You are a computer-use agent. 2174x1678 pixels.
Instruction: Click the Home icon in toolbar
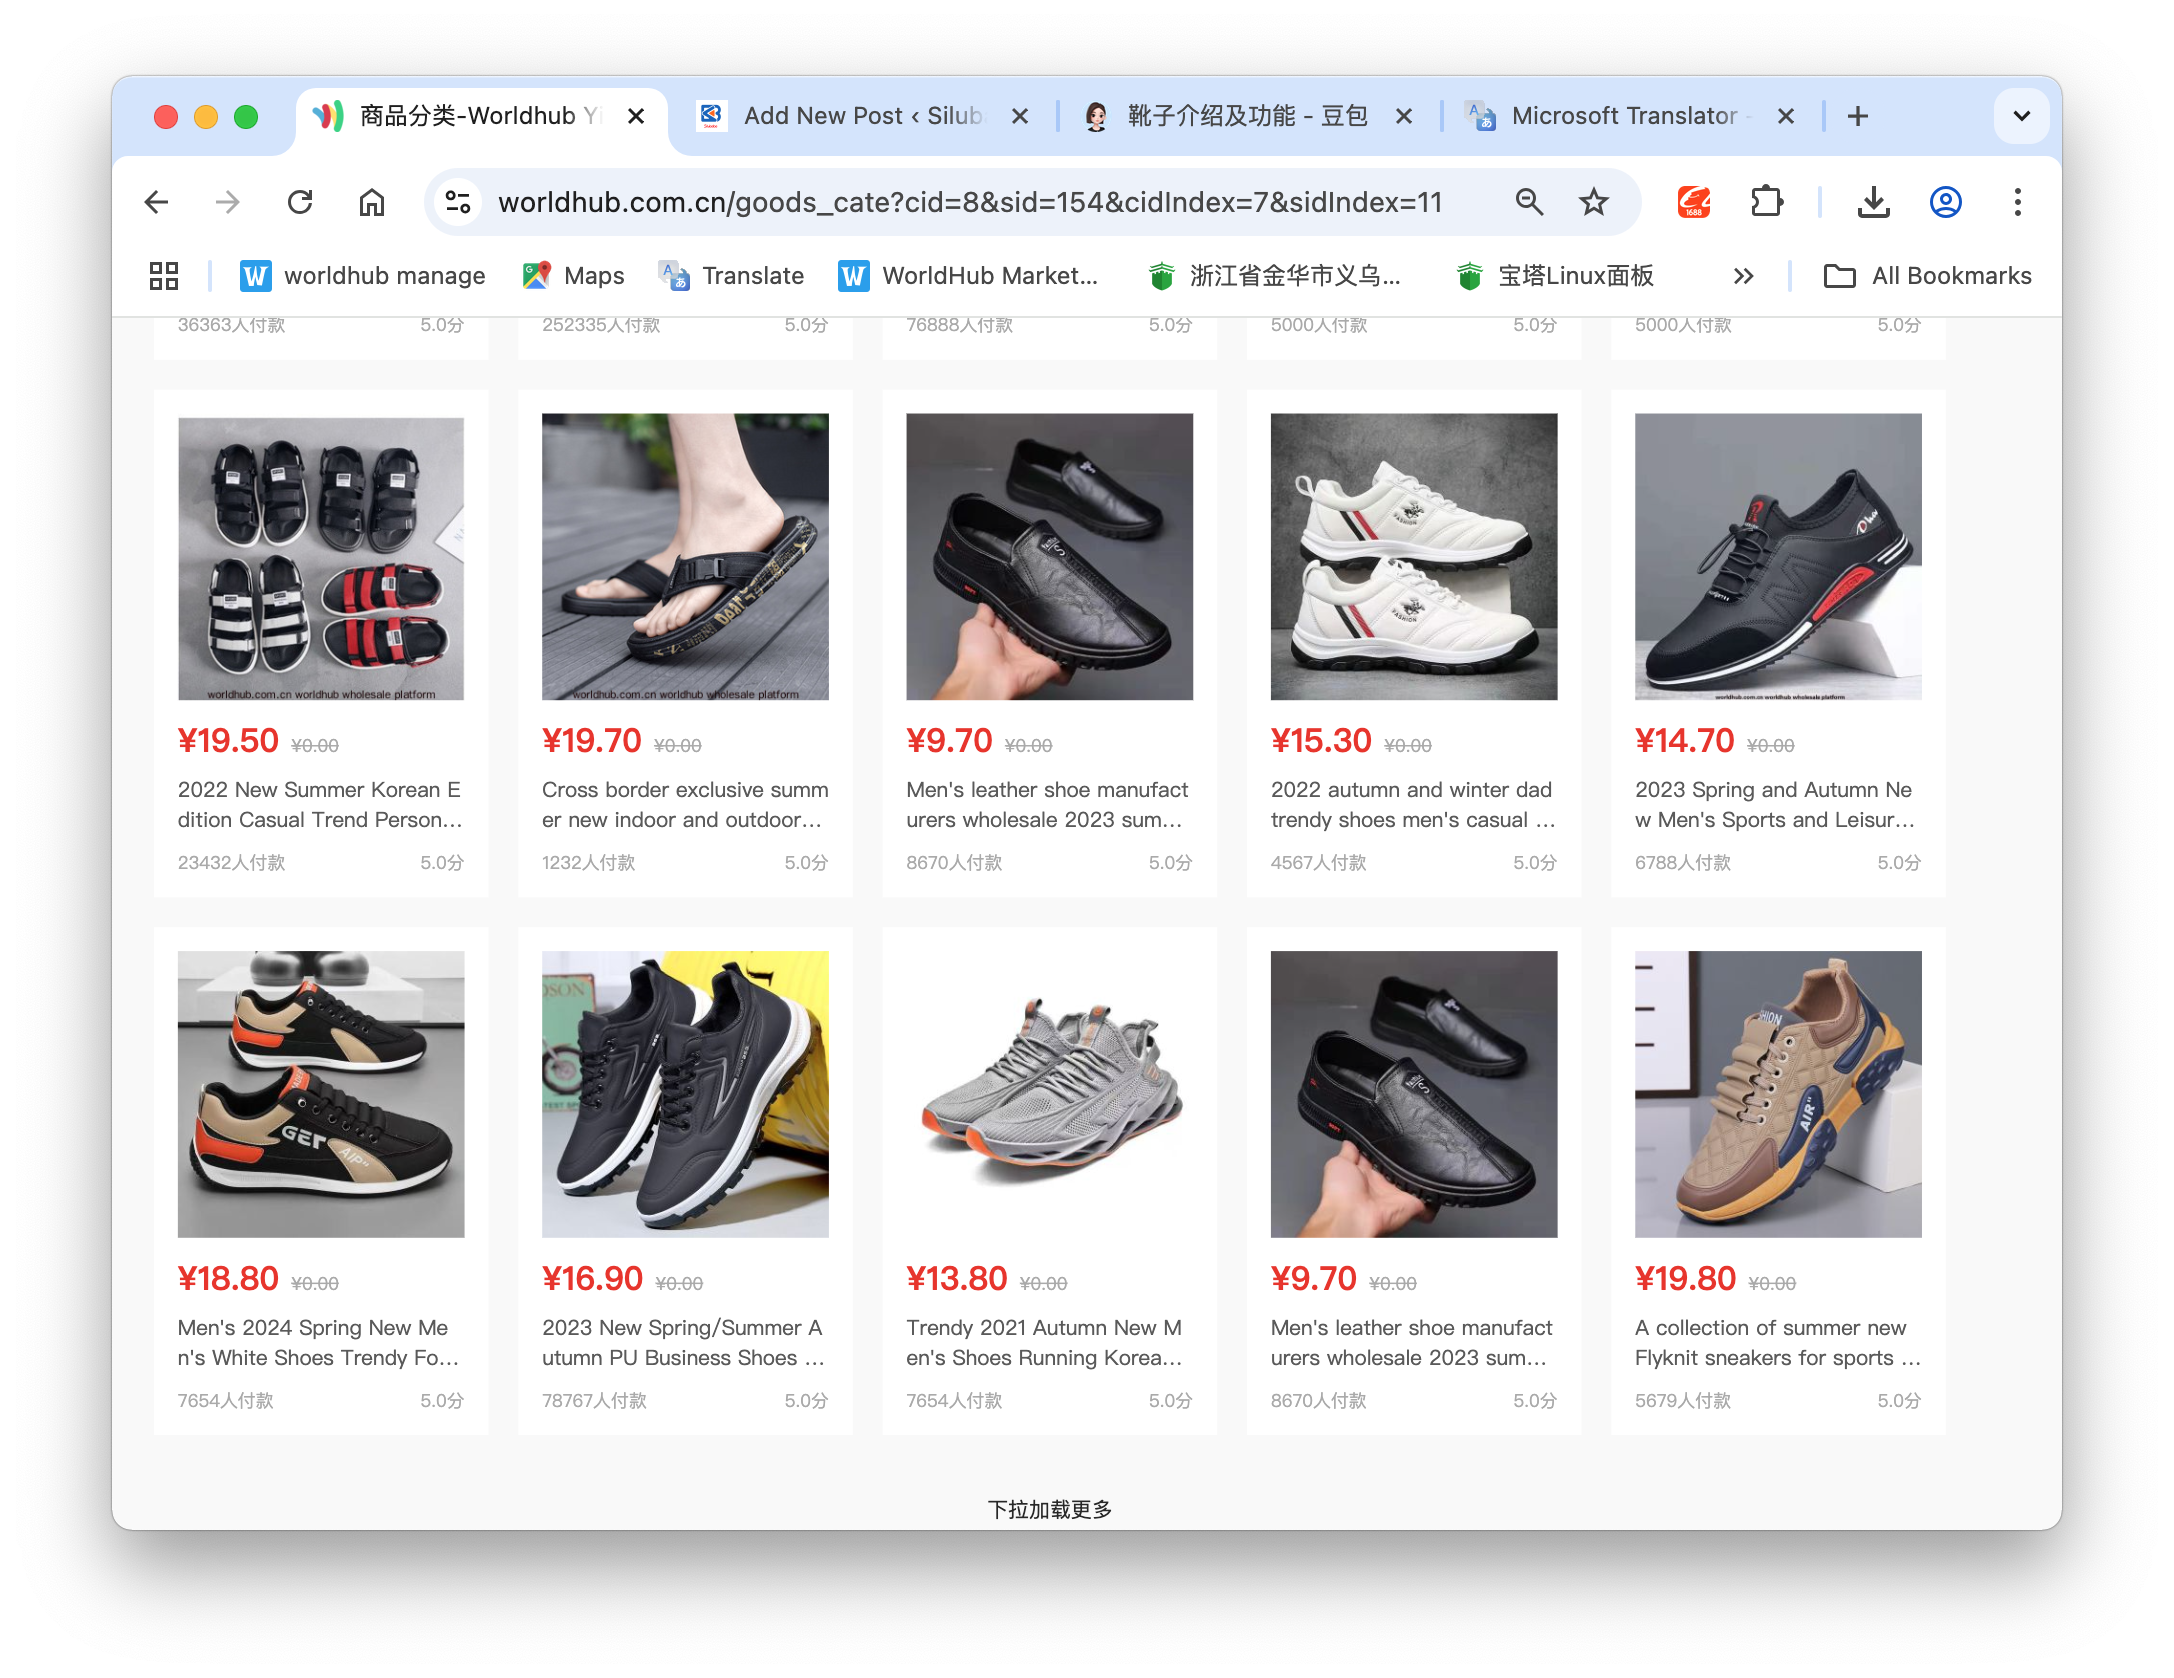coord(372,203)
